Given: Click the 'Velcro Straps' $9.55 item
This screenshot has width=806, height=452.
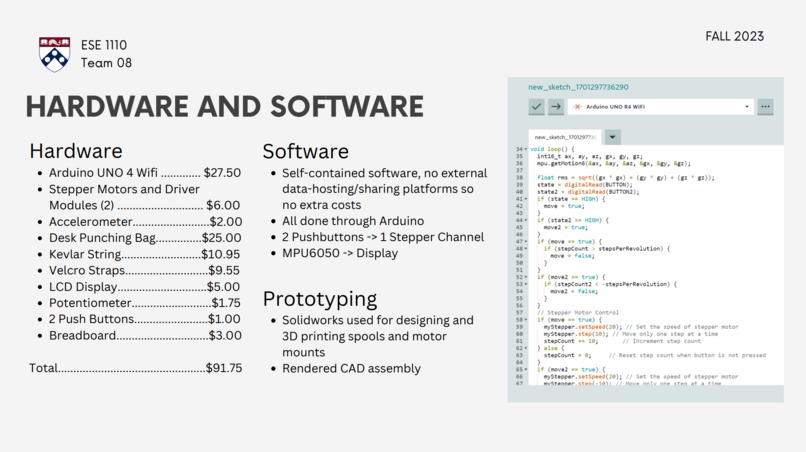Looking at the screenshot, I should 144,270.
